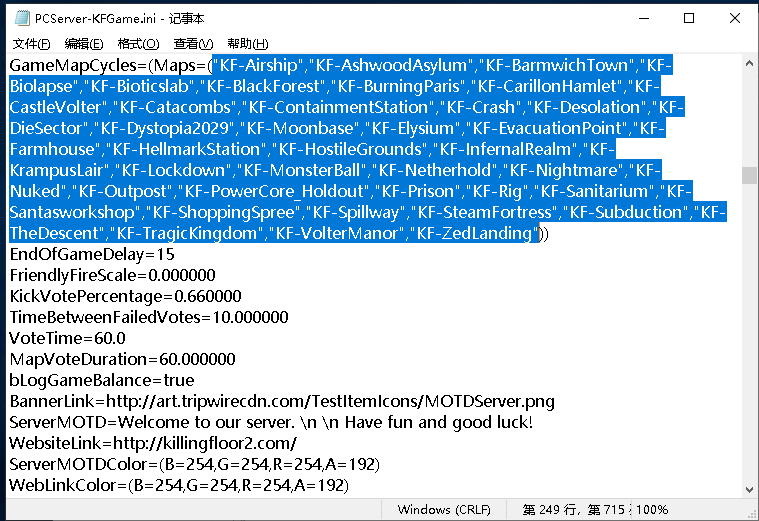
Task: Click the "KF-Crash" map entry
Action: [481, 107]
